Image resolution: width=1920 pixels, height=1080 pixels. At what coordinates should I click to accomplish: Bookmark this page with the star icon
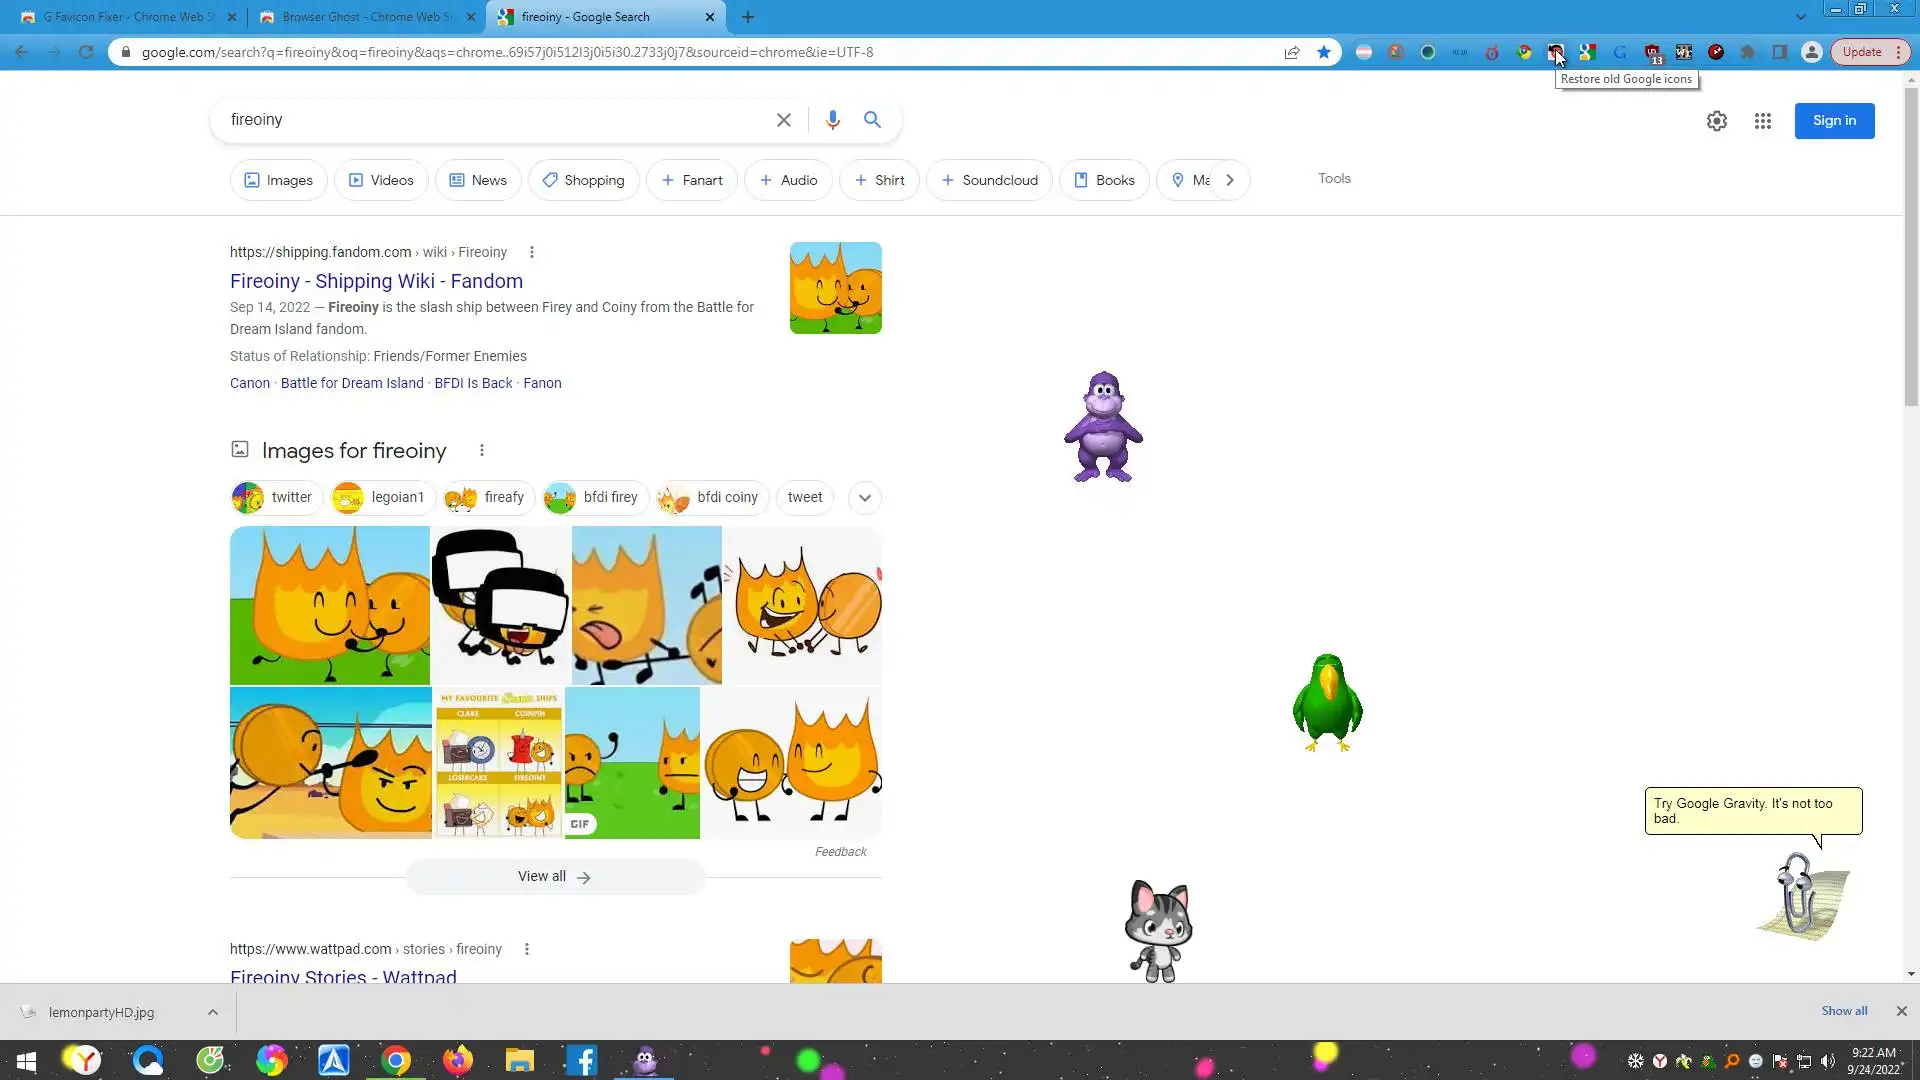(1324, 52)
